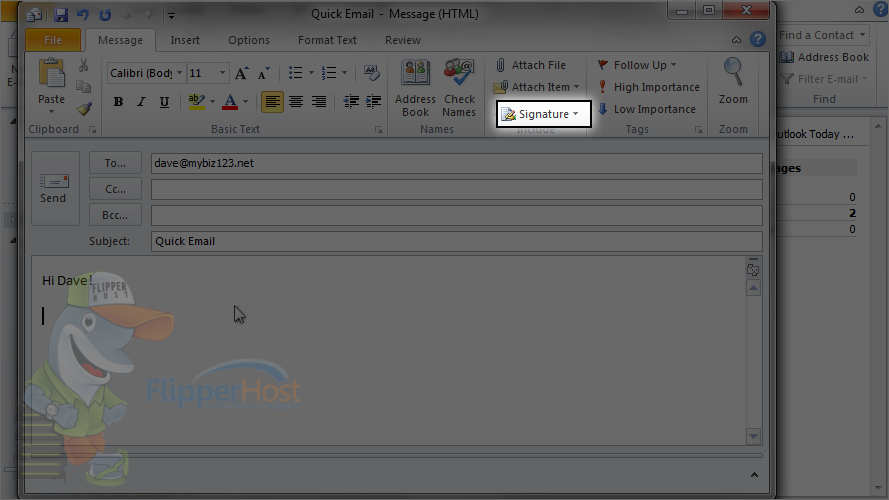889x500 pixels.
Task: Toggle Center text alignment
Action: point(295,102)
